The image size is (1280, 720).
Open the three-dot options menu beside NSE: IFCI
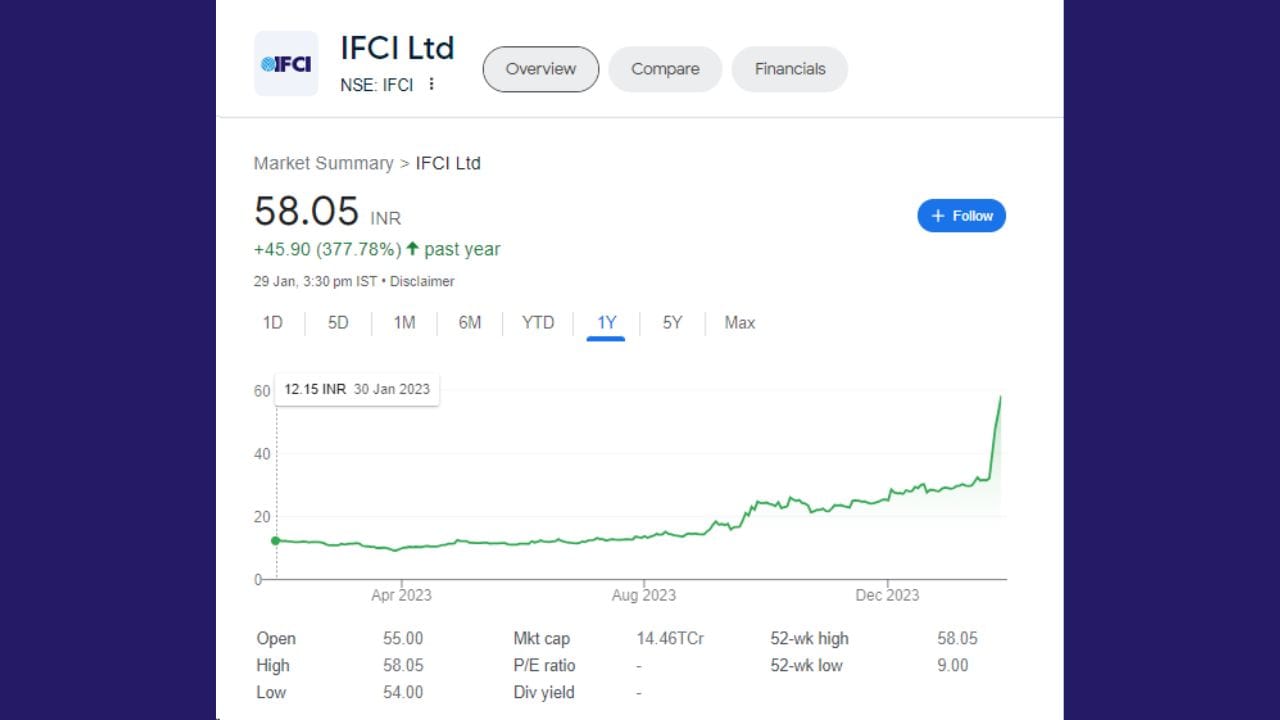[x=431, y=85]
